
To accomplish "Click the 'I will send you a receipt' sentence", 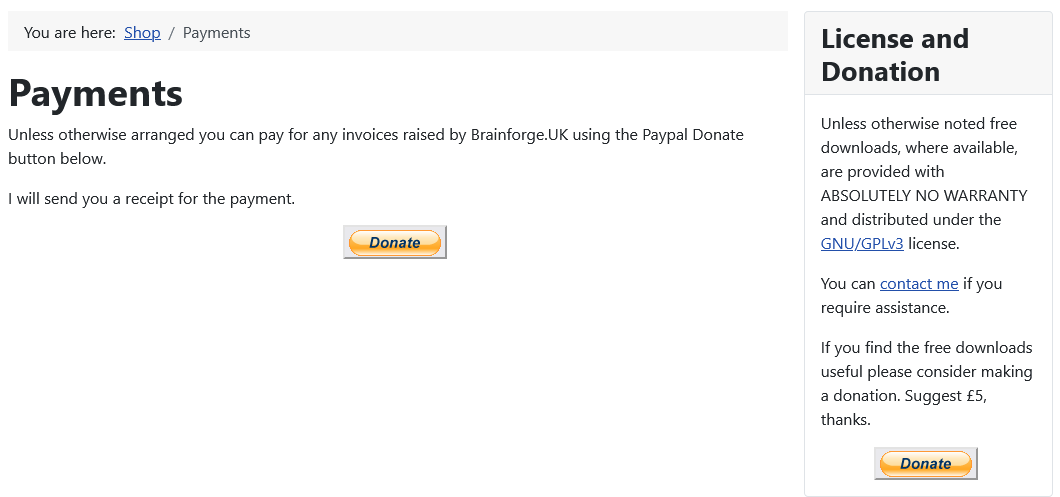I will (x=151, y=199).
